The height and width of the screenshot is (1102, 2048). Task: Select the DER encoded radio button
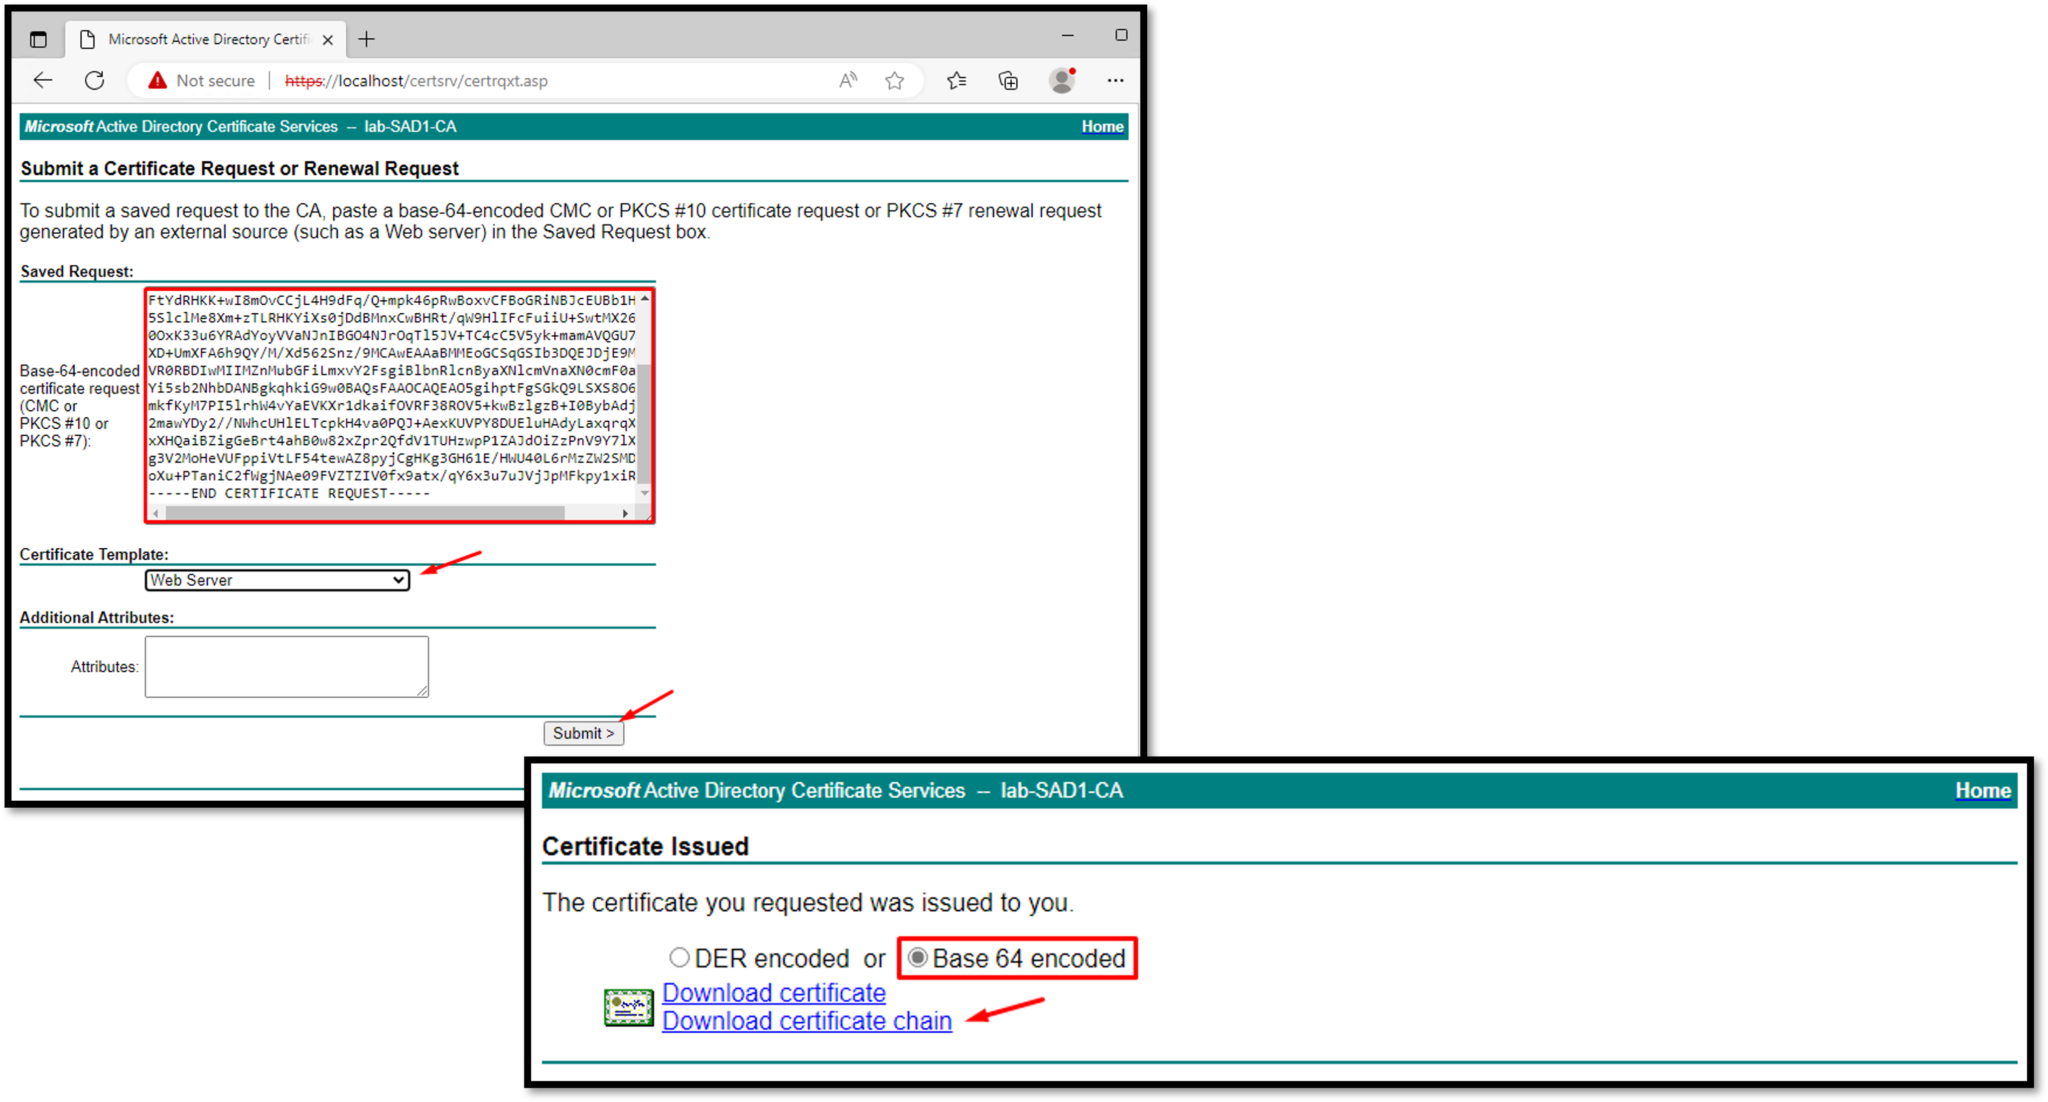pos(680,957)
